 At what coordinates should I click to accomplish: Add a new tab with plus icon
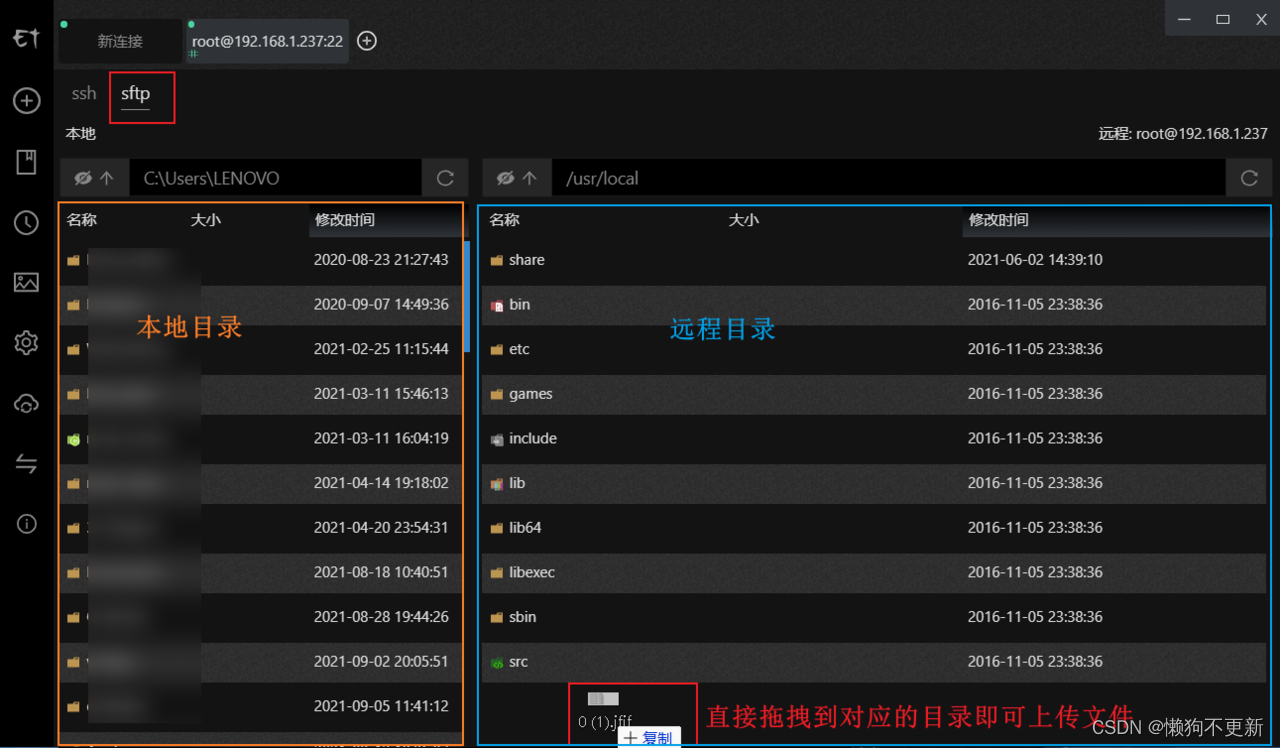(367, 41)
